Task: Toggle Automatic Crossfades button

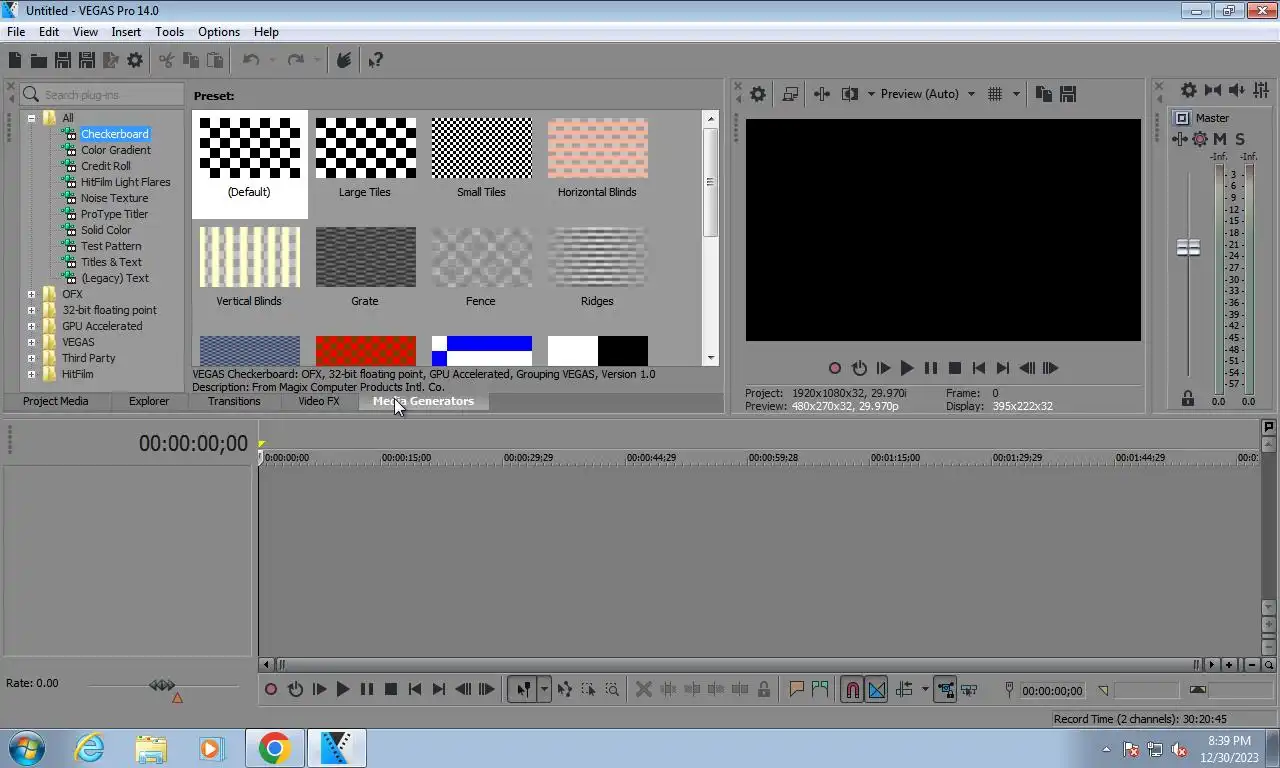Action: [x=876, y=690]
